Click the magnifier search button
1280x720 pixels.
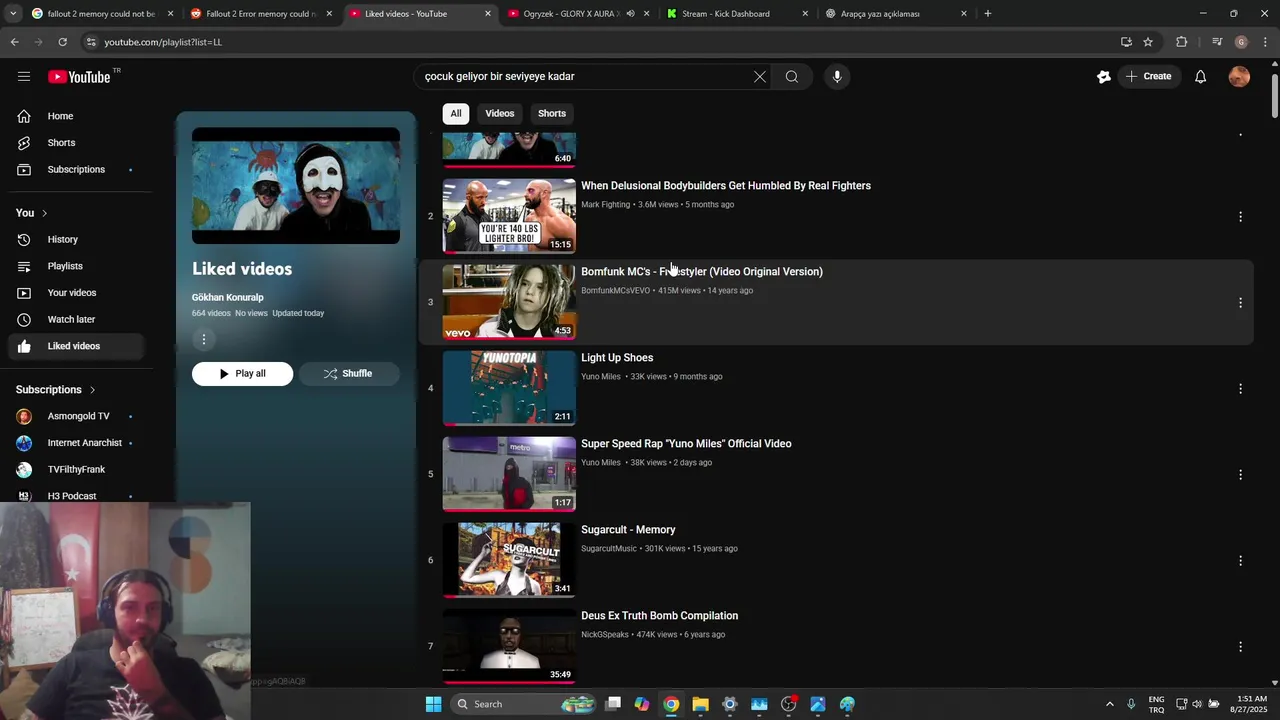point(792,77)
